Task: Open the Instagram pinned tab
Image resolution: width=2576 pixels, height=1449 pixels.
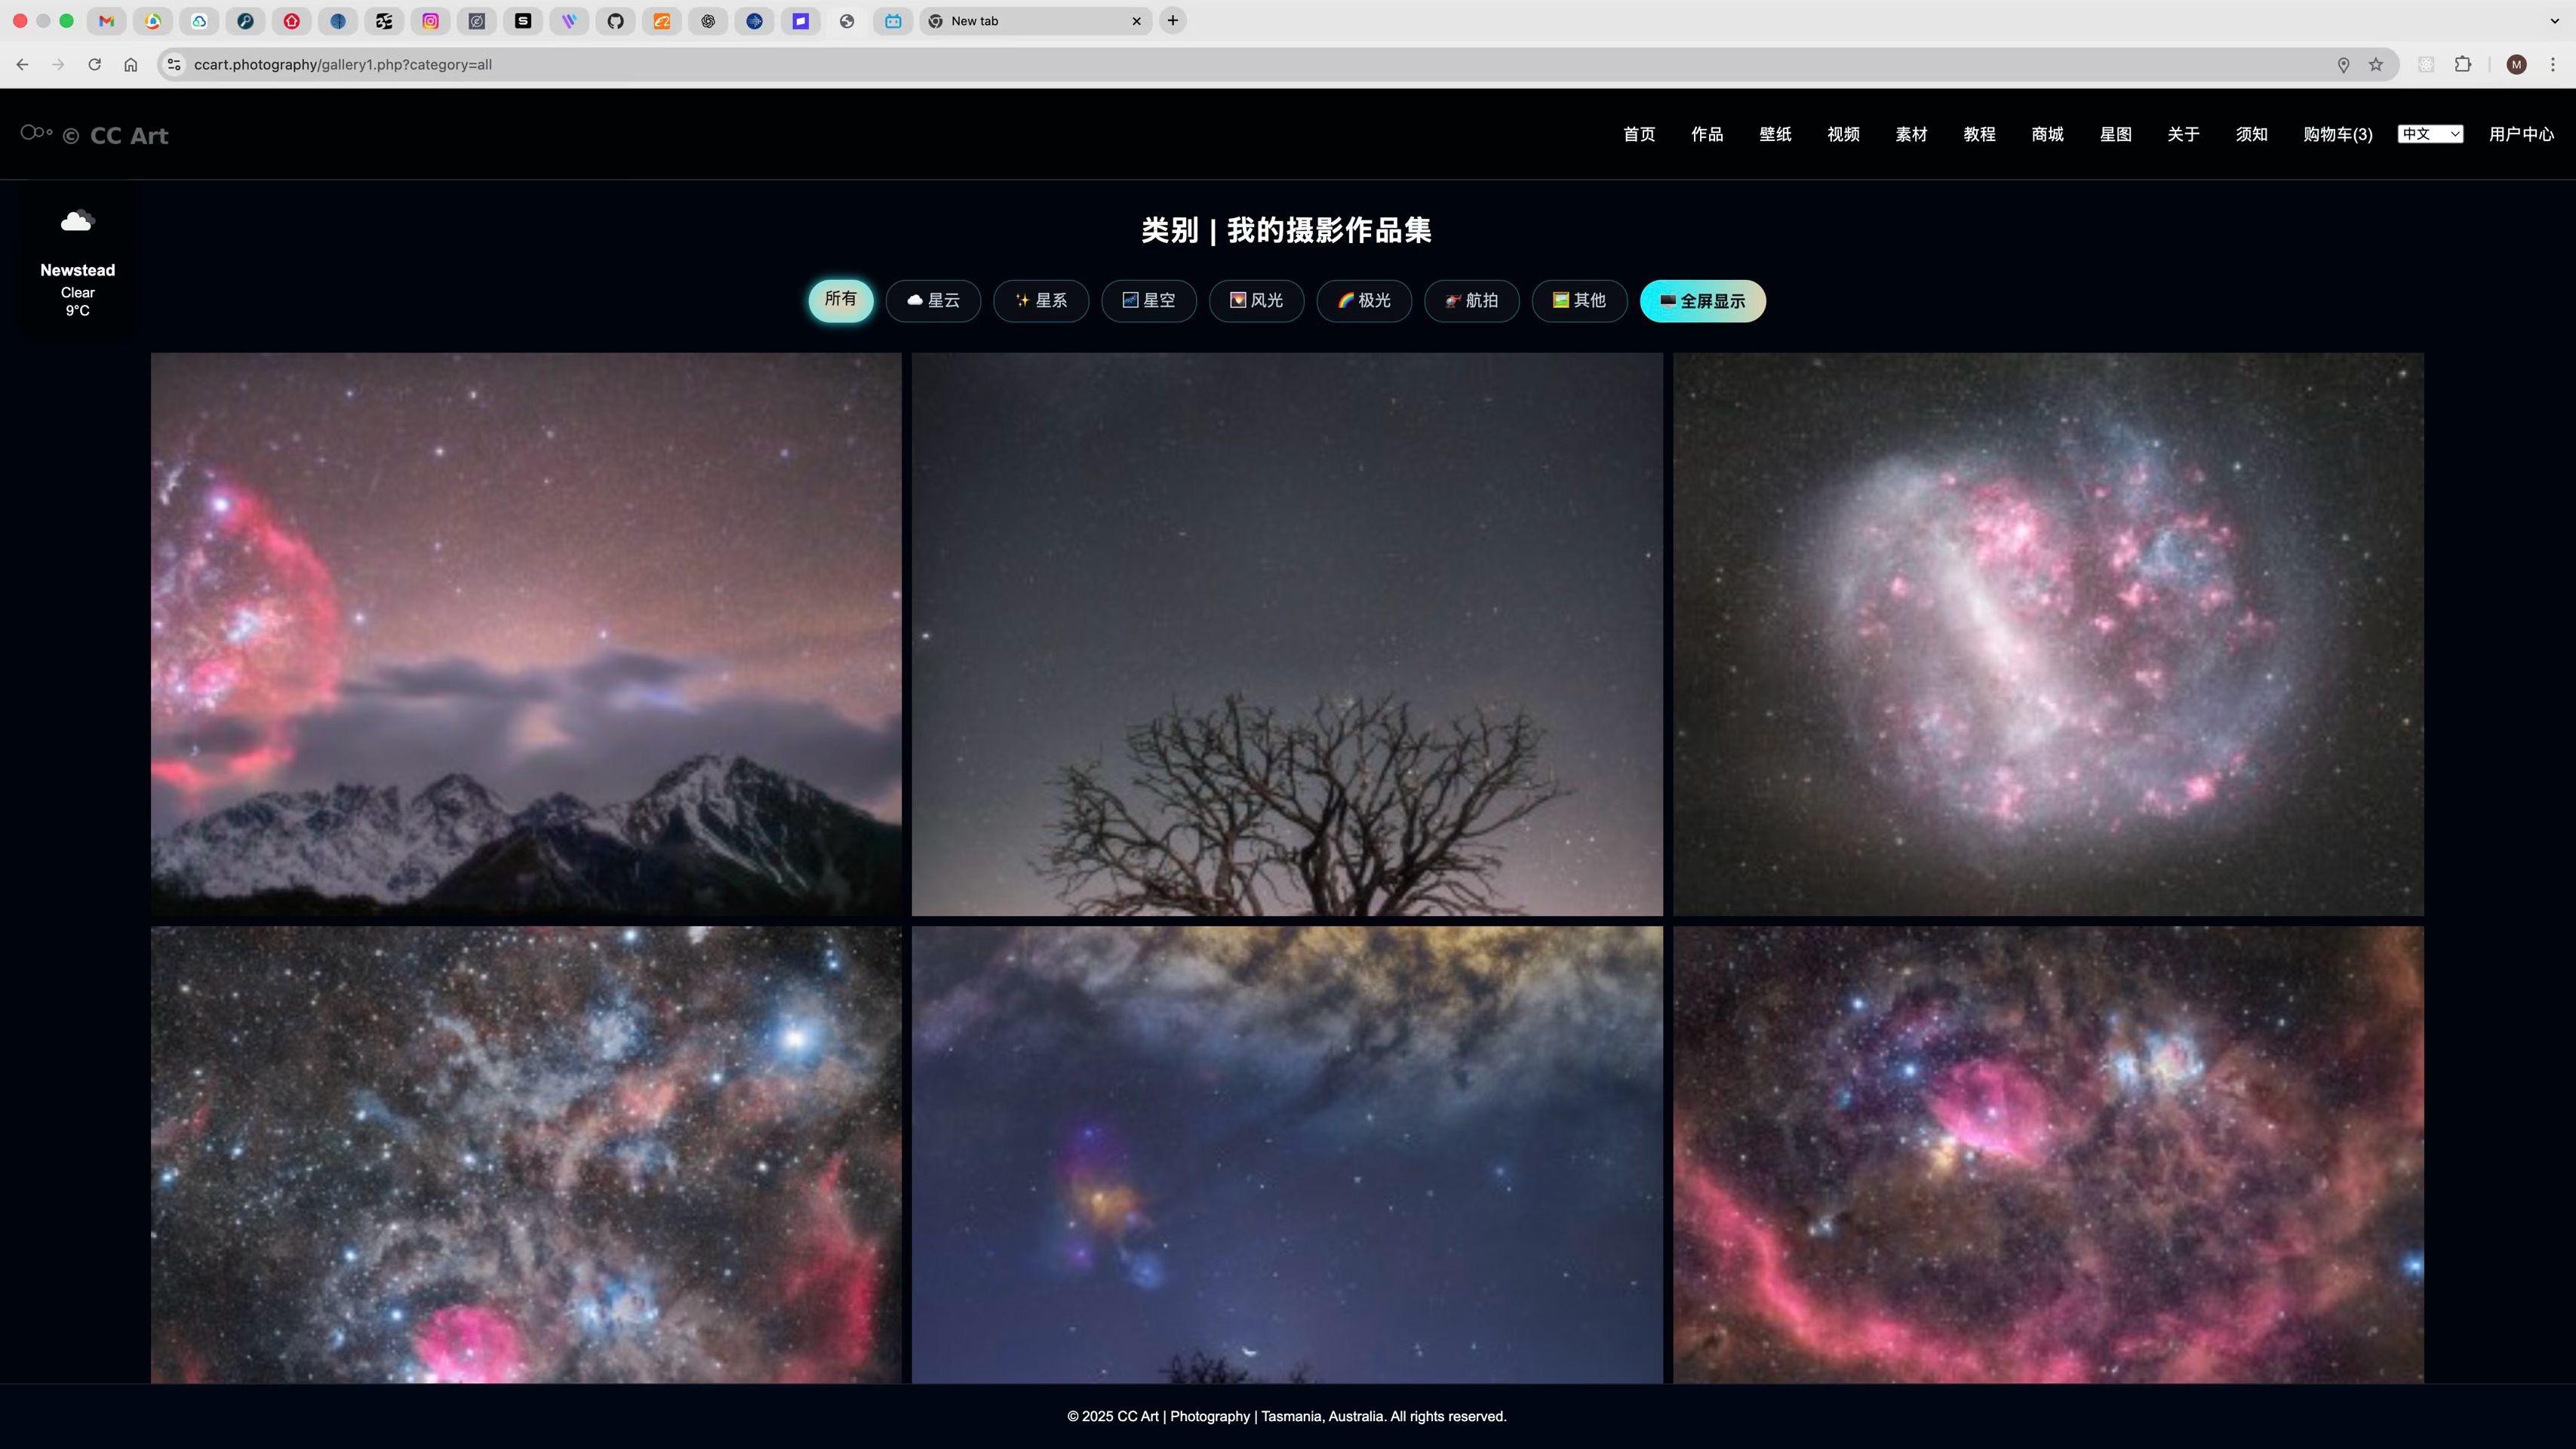Action: click(430, 21)
